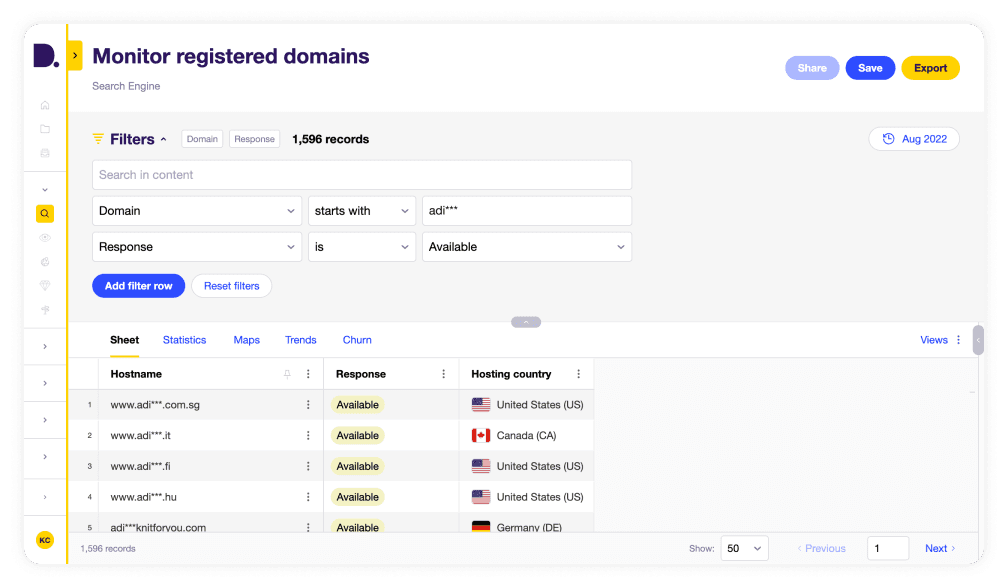Go to the Next page
1008x588 pixels.
[940, 548]
